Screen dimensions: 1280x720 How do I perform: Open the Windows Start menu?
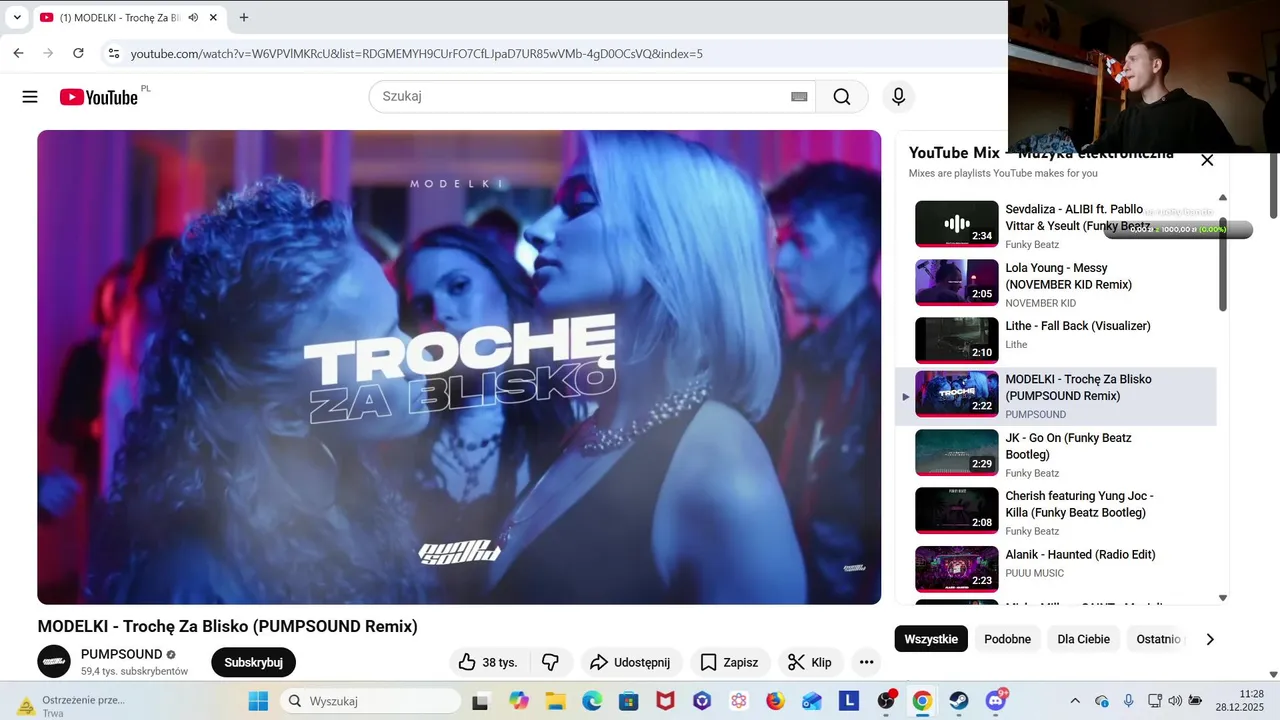tap(258, 701)
